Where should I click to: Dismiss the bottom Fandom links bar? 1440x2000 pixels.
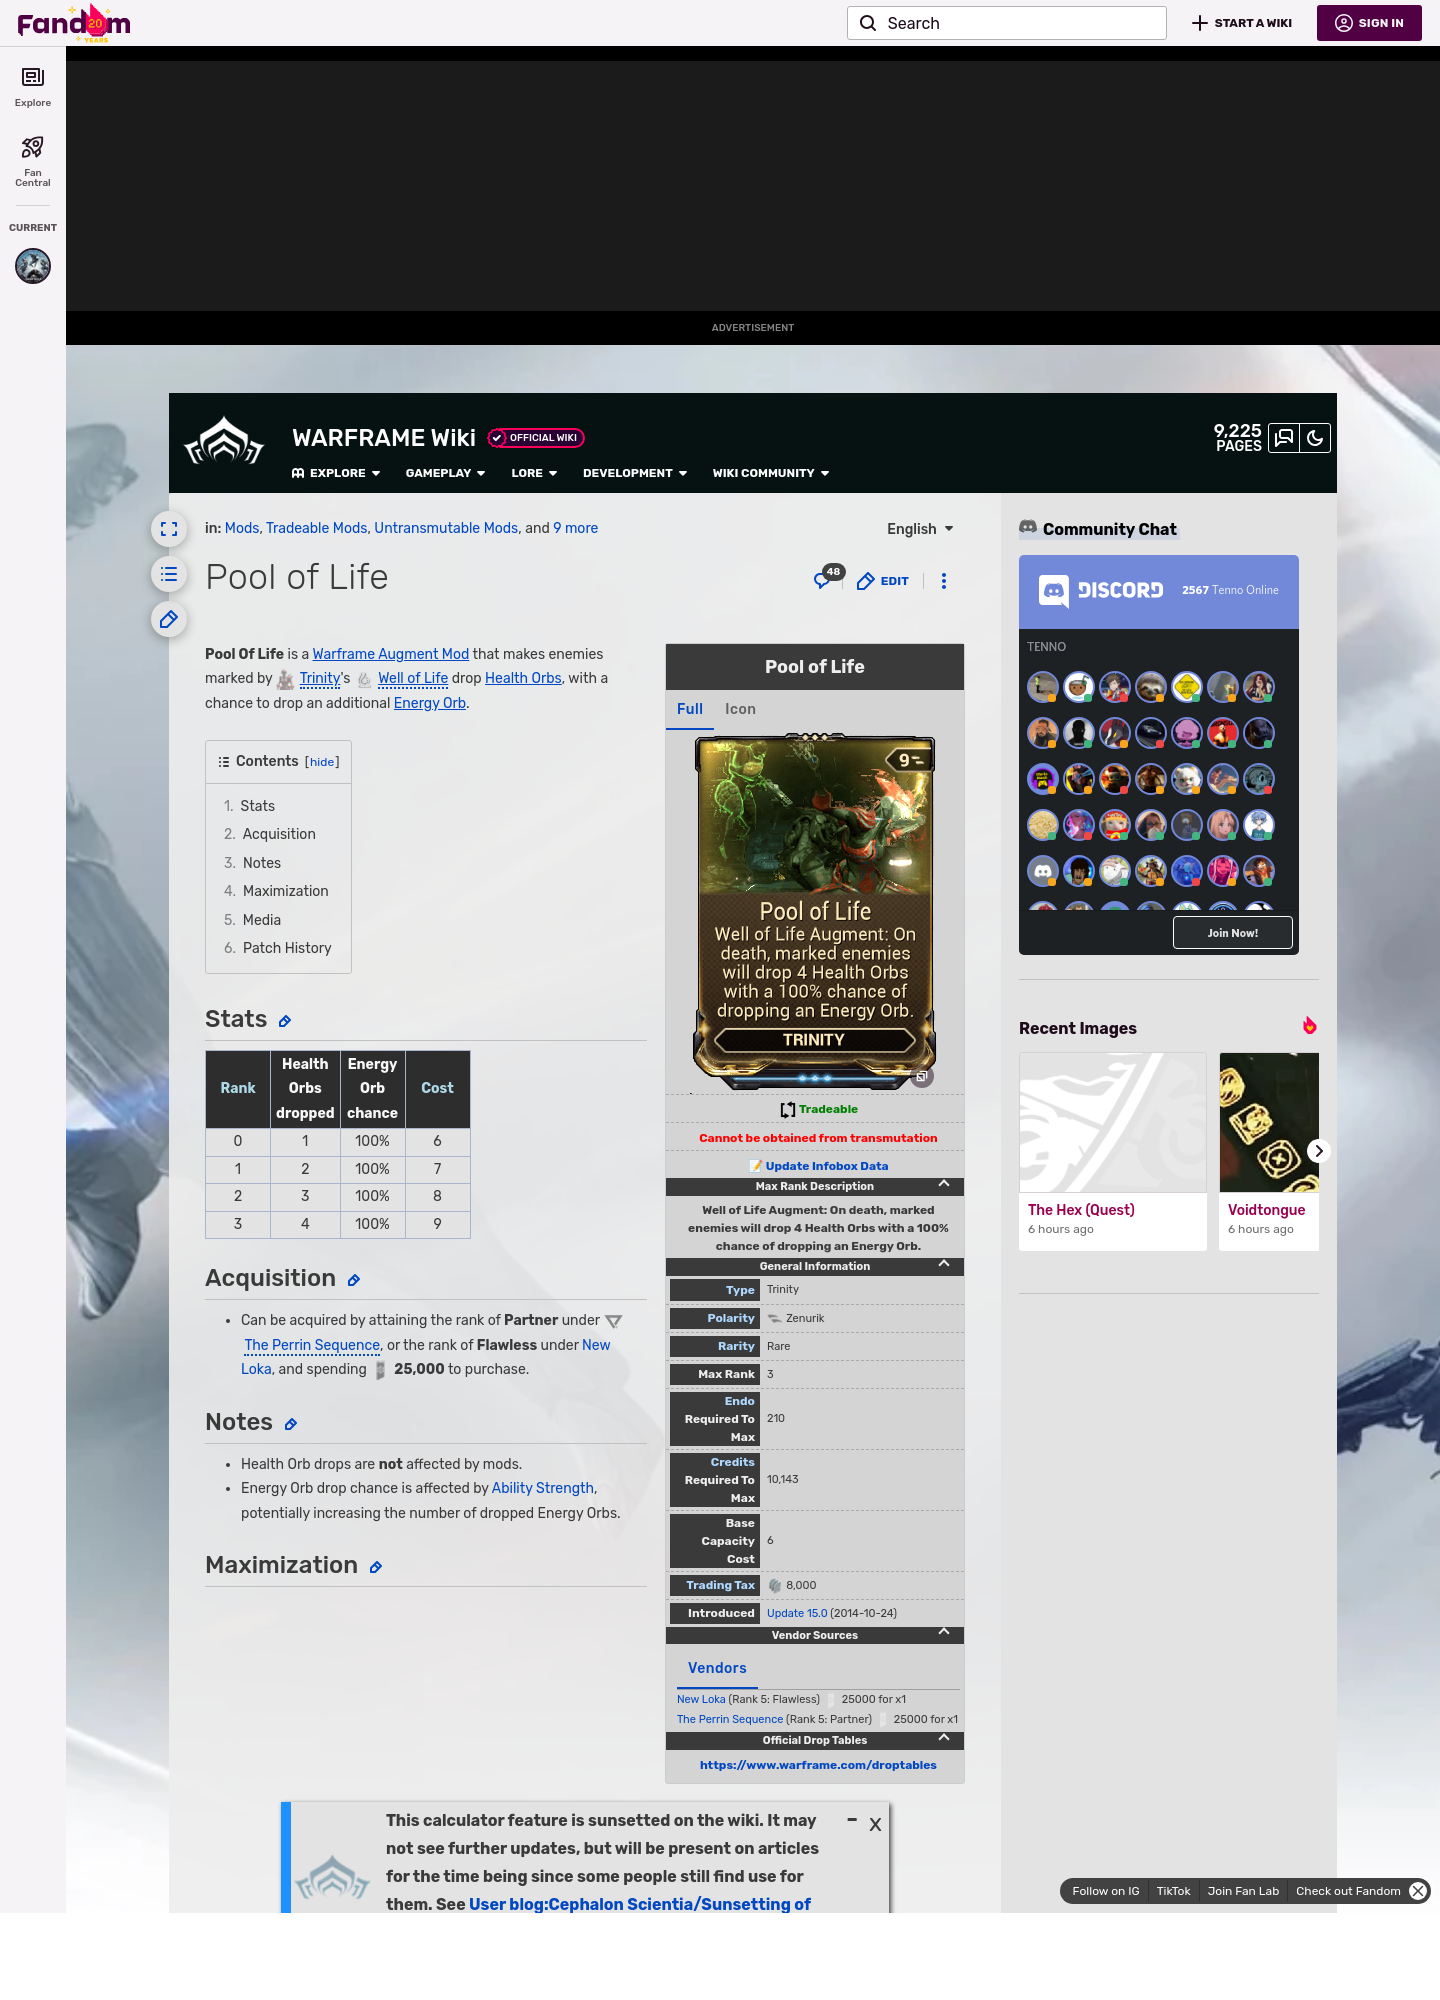pos(1418,1891)
